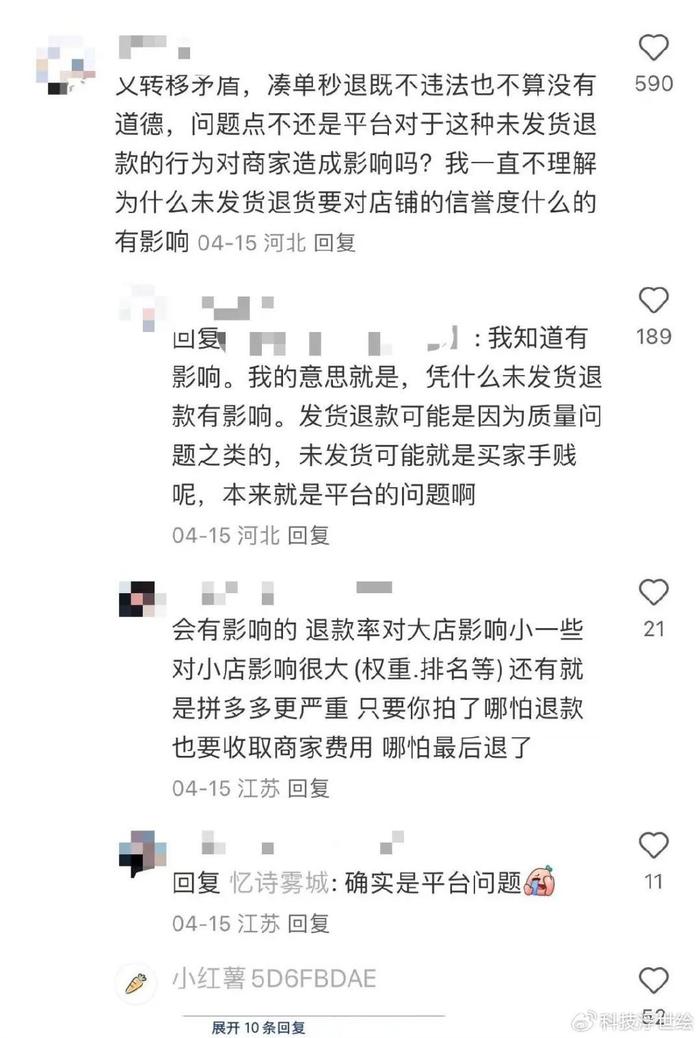
Task: Reply to the 我知道有影响 comment
Action: pos(309,535)
